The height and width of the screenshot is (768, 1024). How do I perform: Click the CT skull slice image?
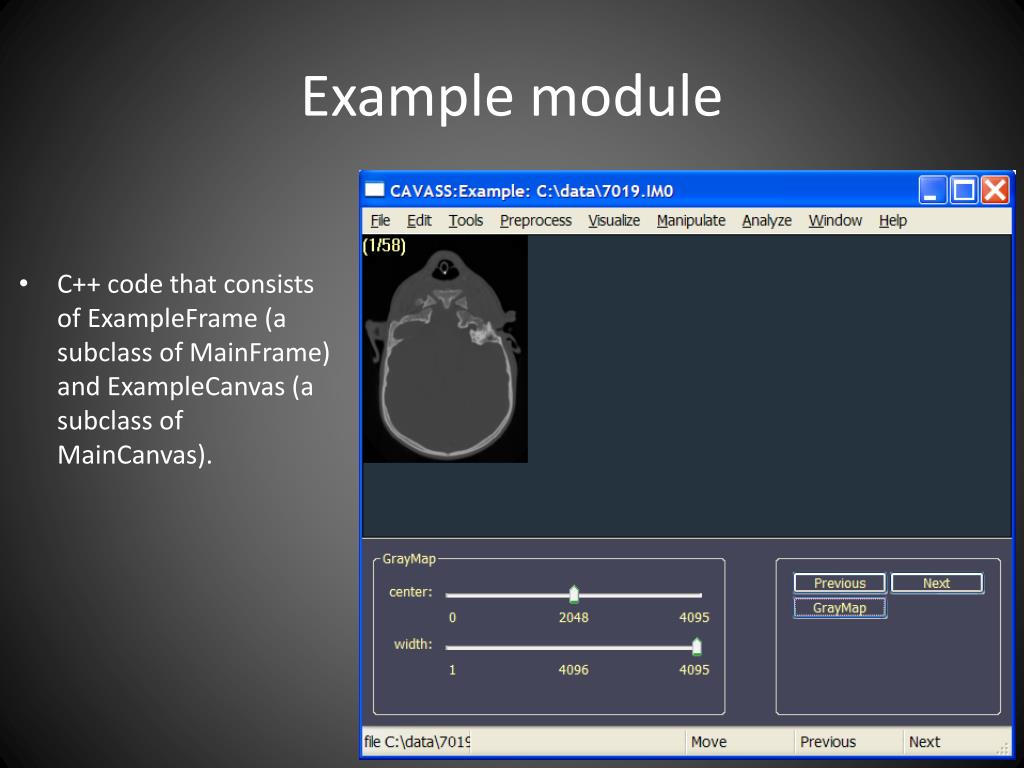445,349
